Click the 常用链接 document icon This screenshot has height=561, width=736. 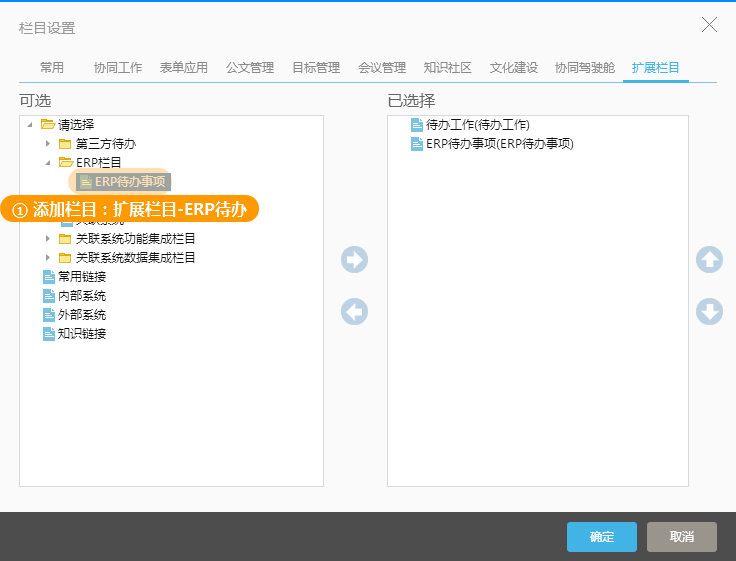[x=49, y=277]
